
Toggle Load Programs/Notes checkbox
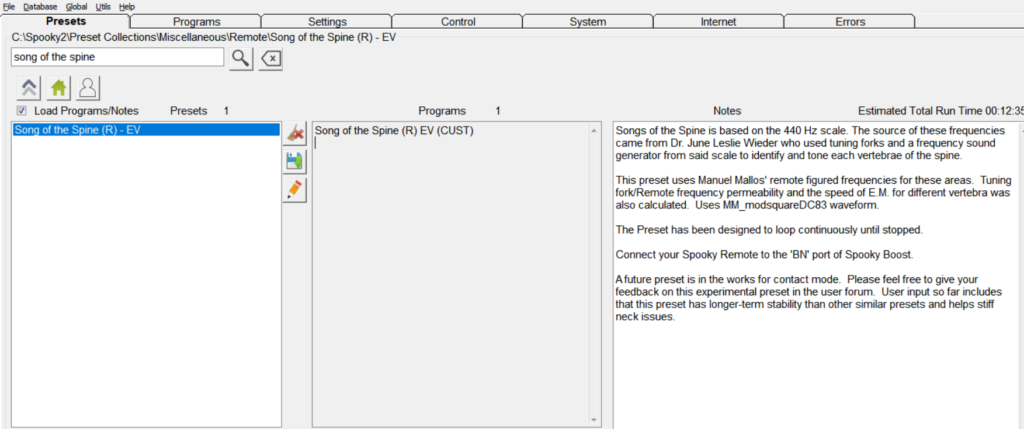coord(21,111)
